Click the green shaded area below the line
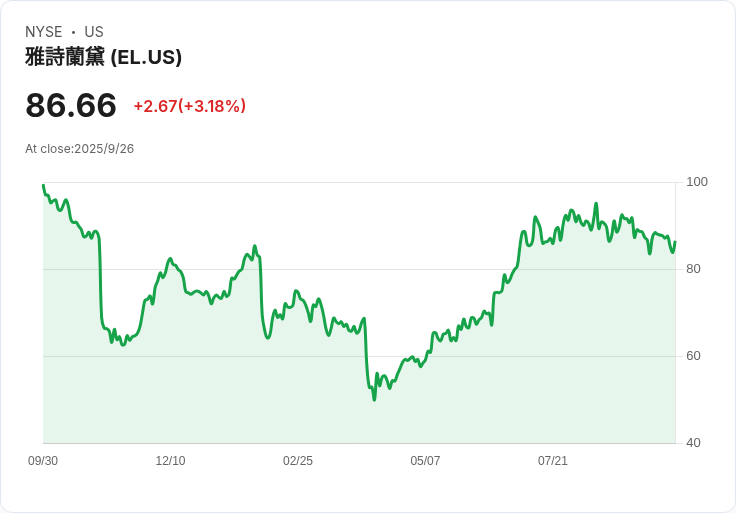The image size is (736, 513). pyautogui.click(x=300, y=400)
